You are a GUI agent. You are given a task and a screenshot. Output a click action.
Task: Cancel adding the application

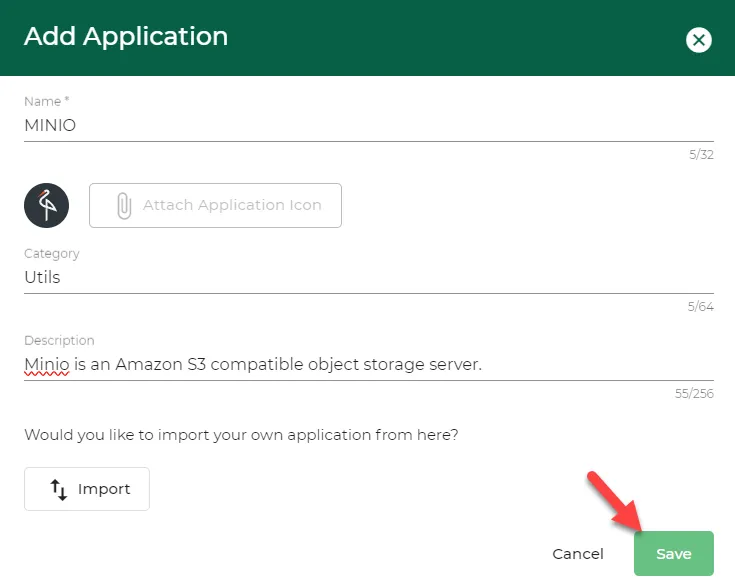point(578,554)
